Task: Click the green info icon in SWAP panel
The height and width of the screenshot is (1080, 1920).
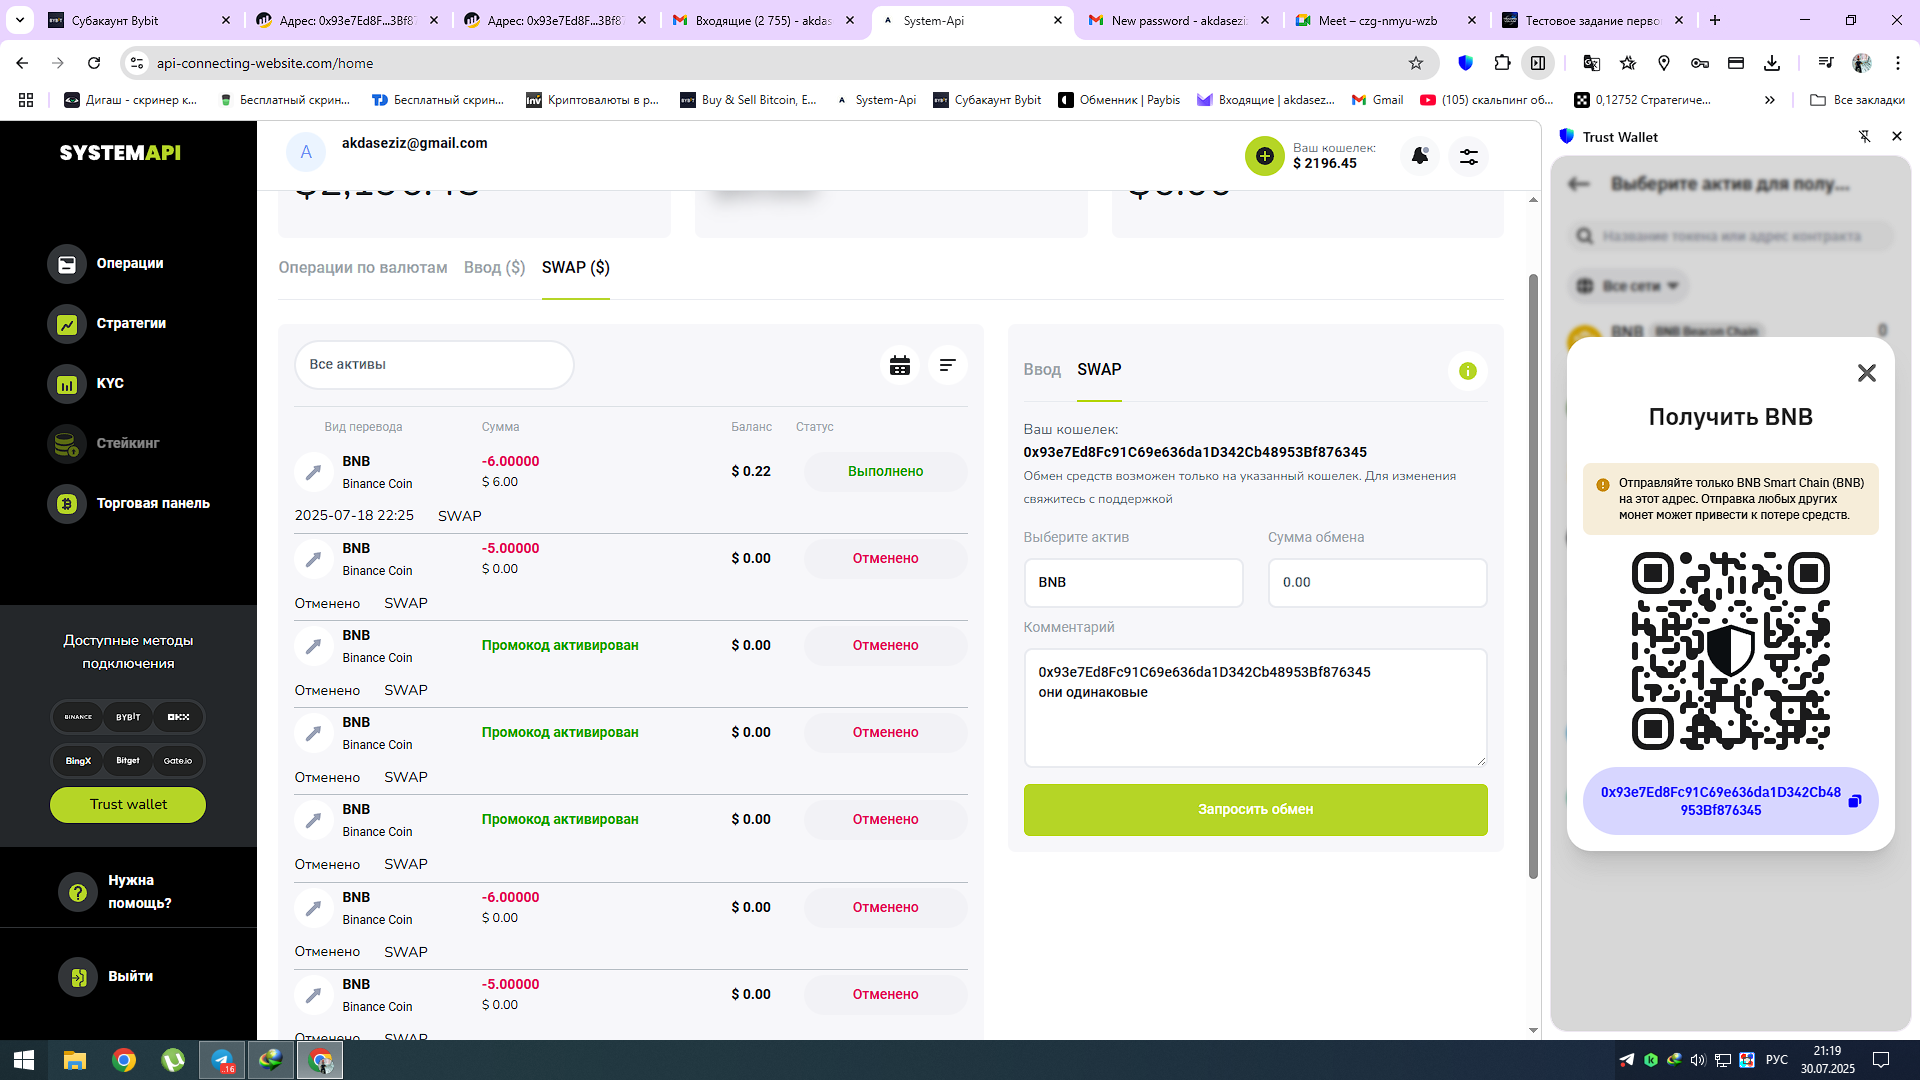Action: coord(1467,371)
